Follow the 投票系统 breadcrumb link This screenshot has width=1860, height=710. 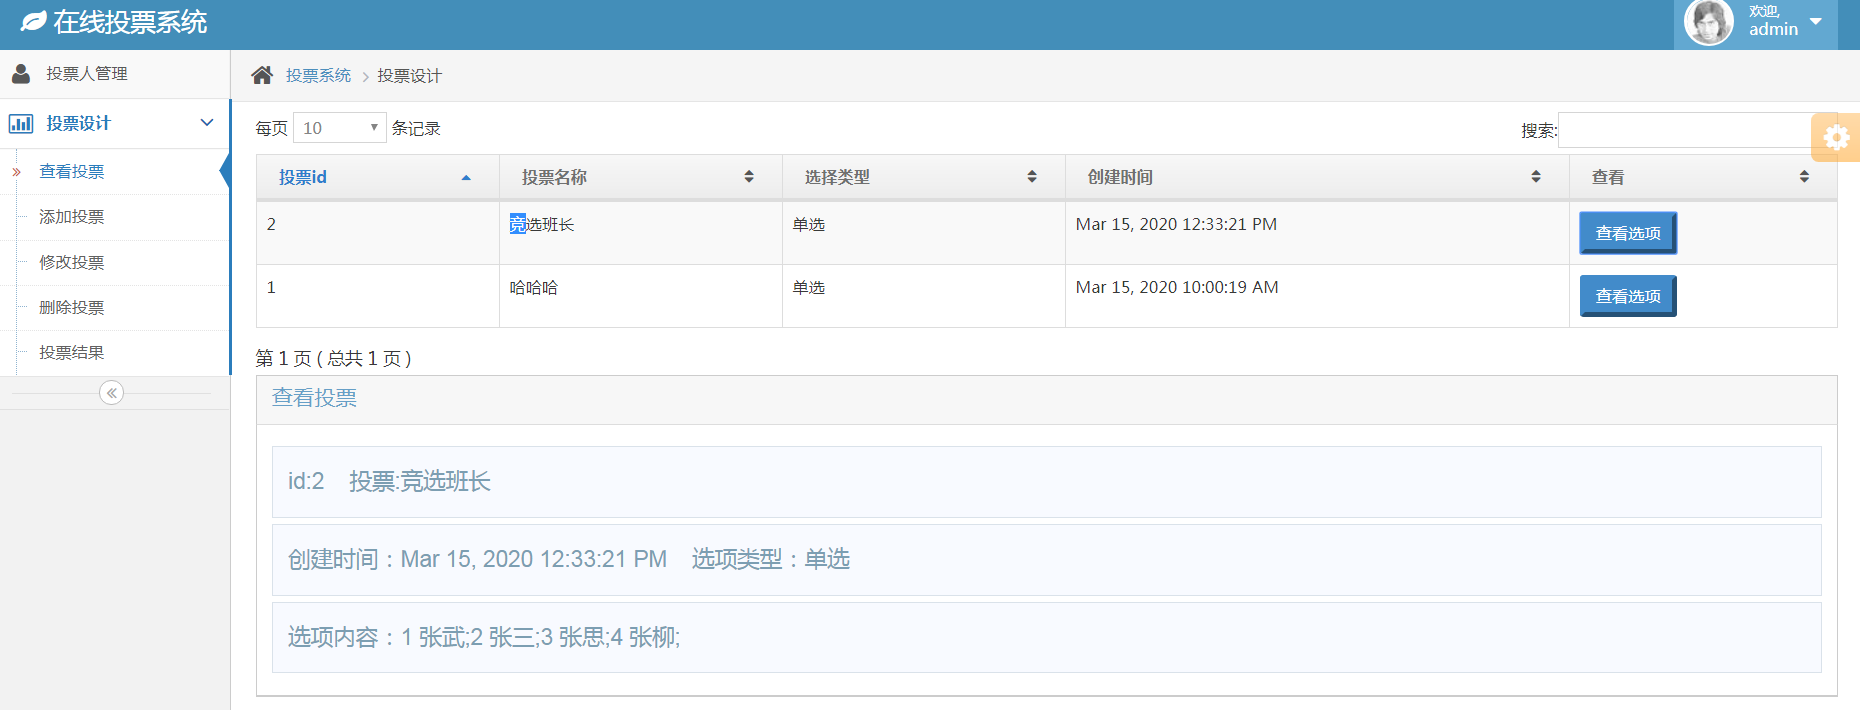(318, 76)
